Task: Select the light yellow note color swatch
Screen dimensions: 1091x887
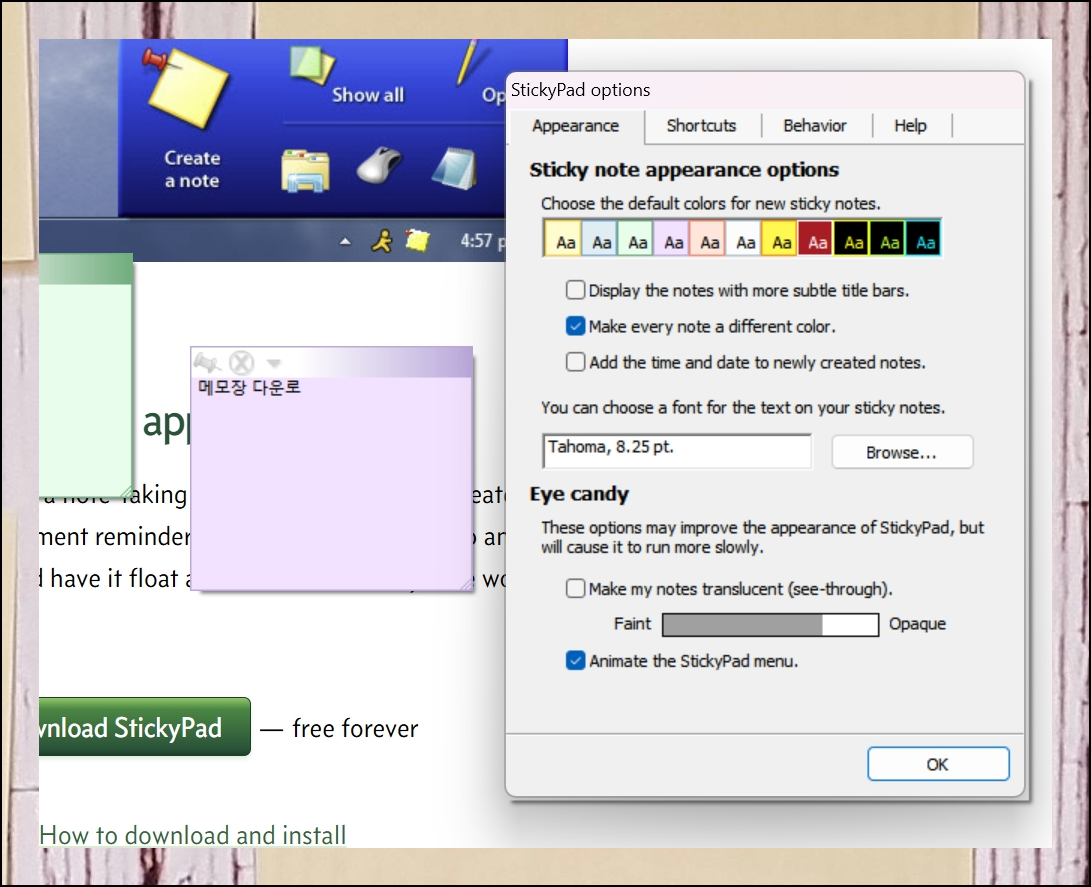Action: pos(562,238)
